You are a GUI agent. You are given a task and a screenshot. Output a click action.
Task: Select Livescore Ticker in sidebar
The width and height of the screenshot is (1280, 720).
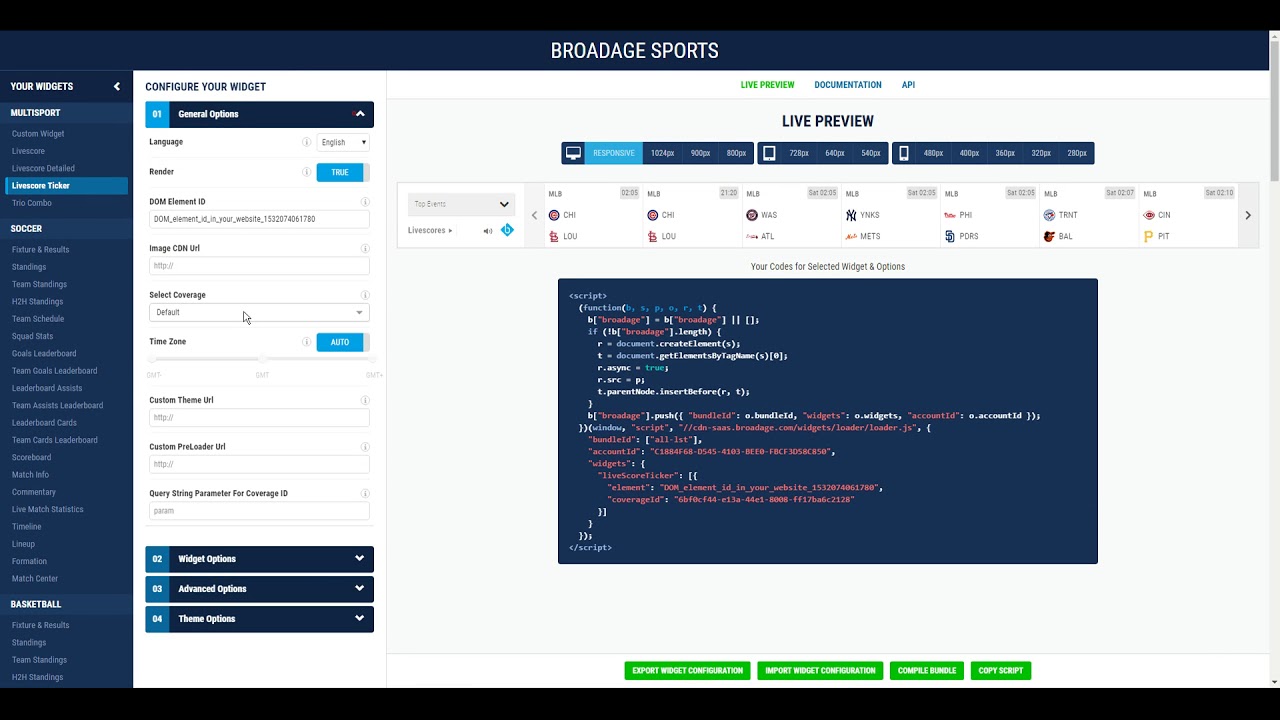pyautogui.click(x=66, y=186)
